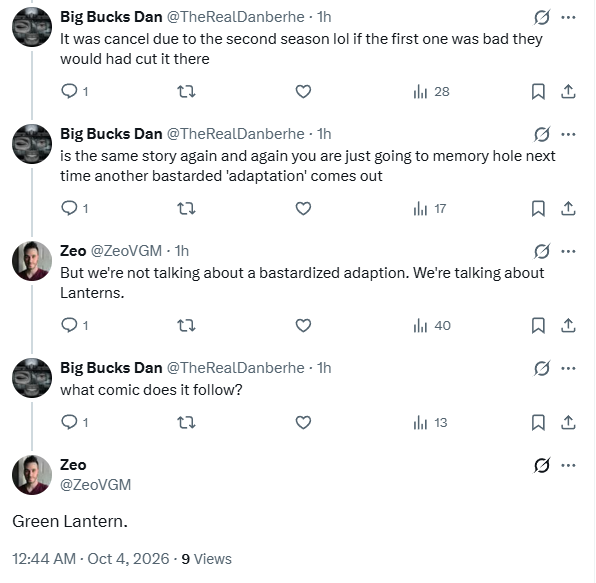The height and width of the screenshot is (583, 596).
Task: Click Grok icon on first Big Bucks Dan tweet
Action: point(542,17)
